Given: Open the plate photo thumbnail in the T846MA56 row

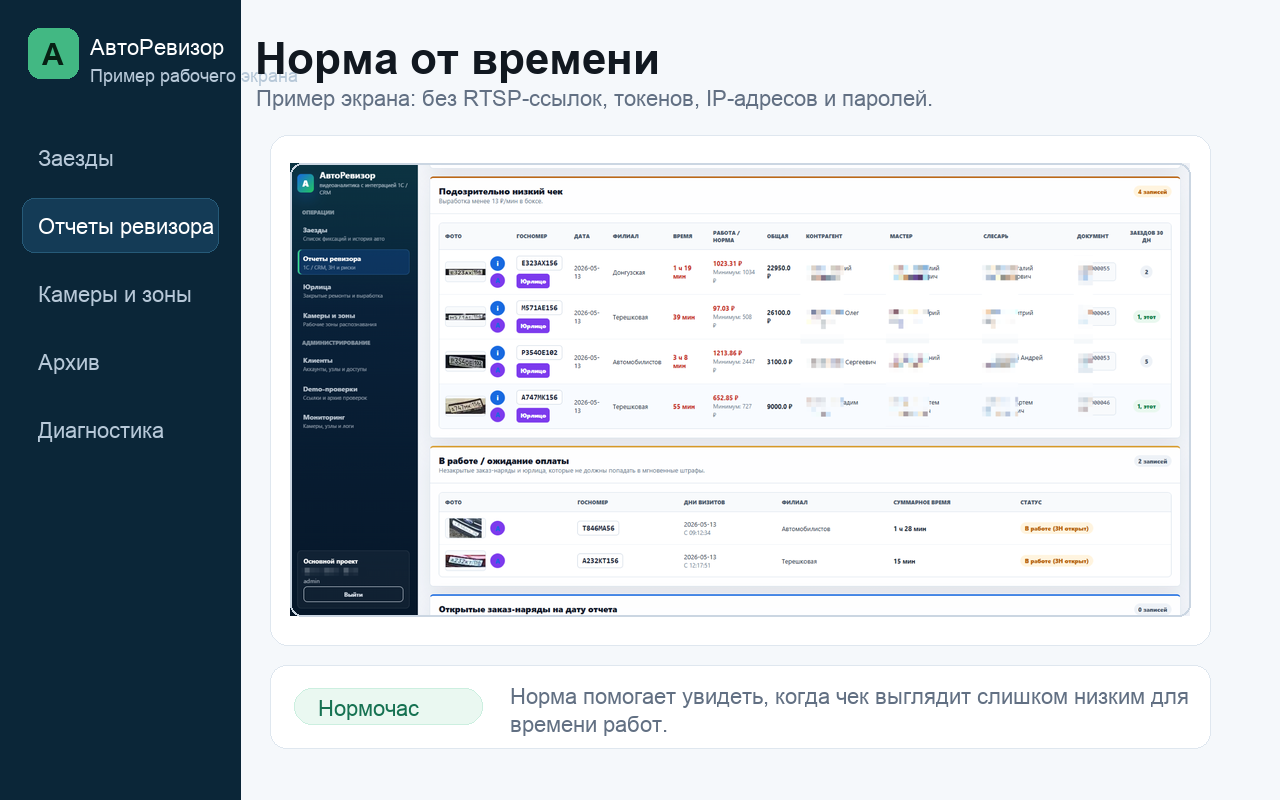Looking at the screenshot, I should 465,528.
